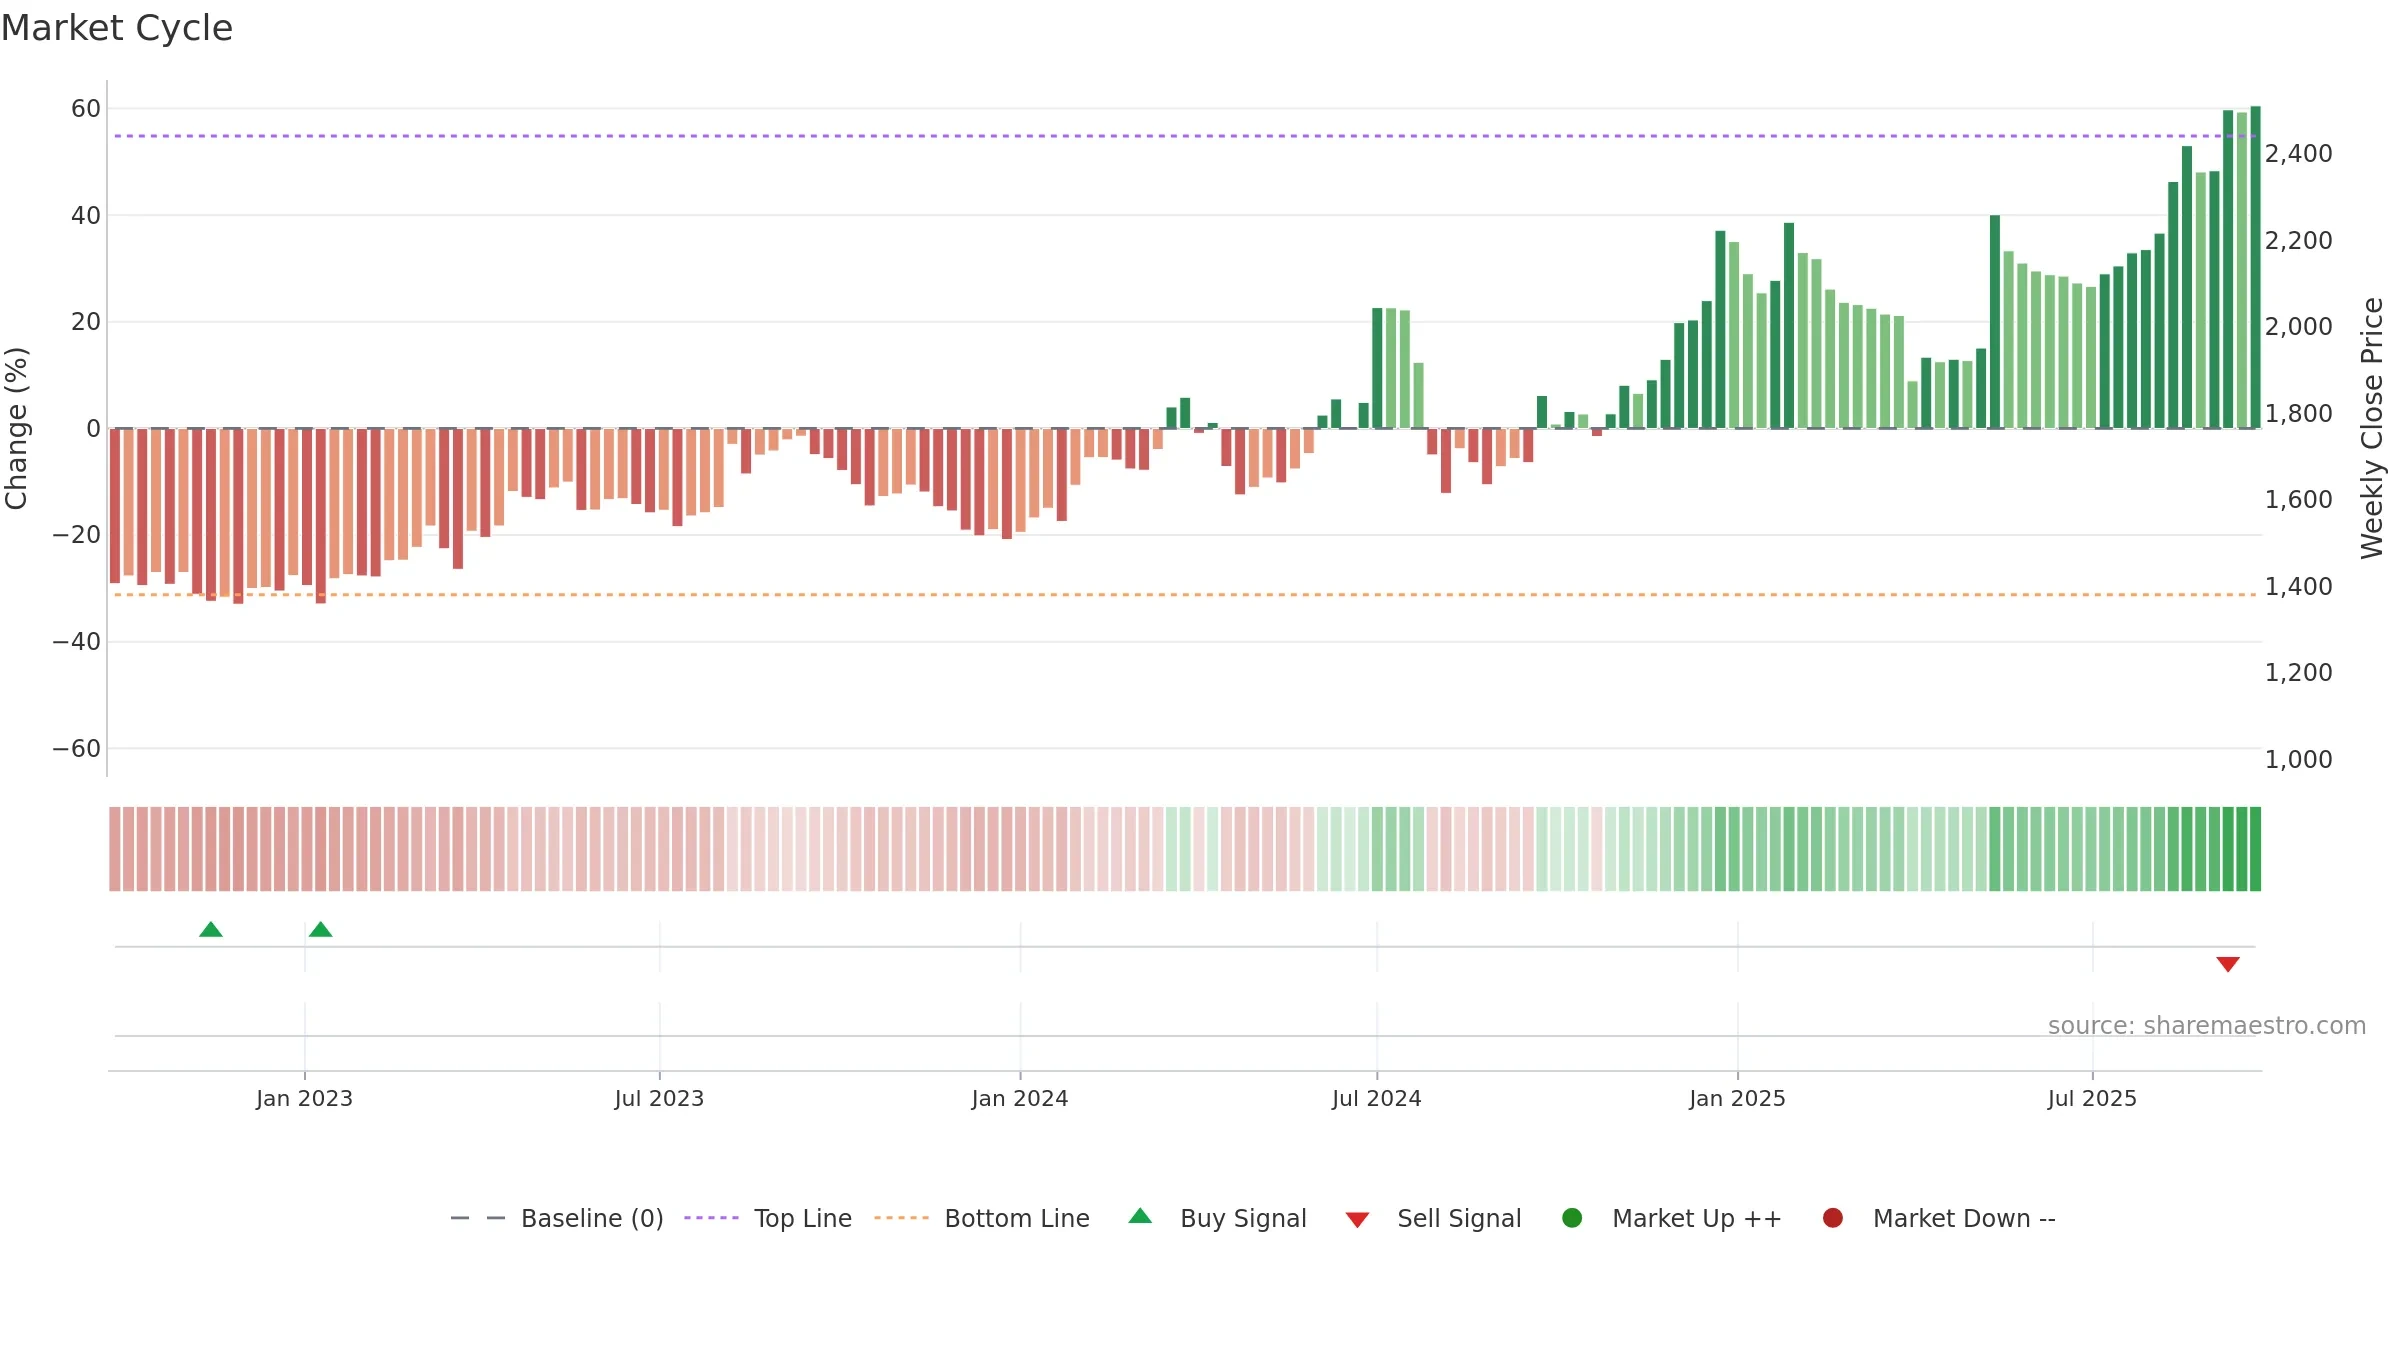Click the second buy signal marker after Jan 2023

click(321, 930)
